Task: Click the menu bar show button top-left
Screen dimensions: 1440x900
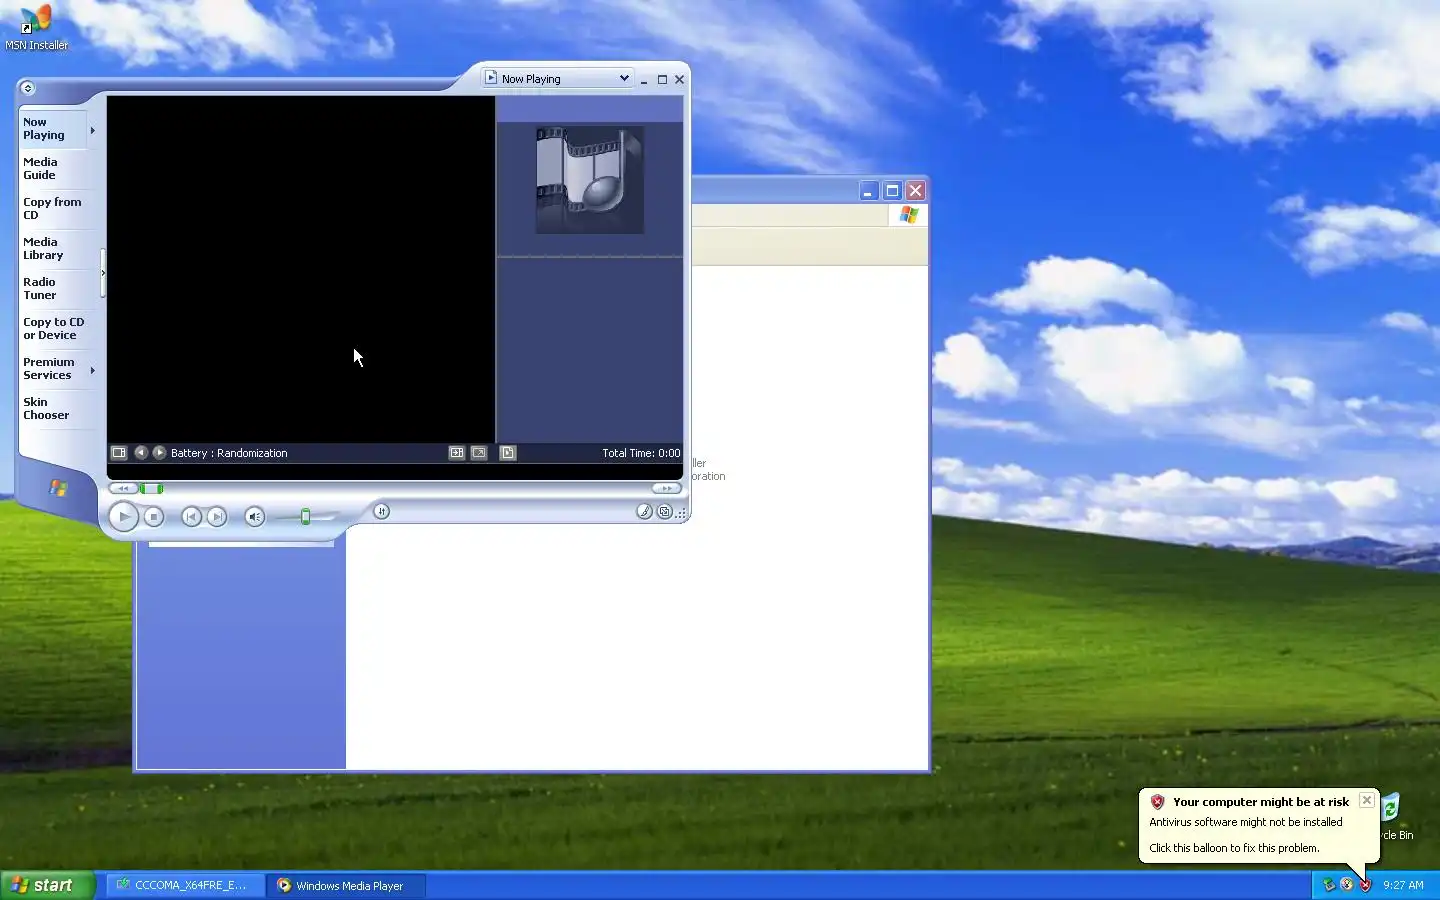Action: coord(28,88)
